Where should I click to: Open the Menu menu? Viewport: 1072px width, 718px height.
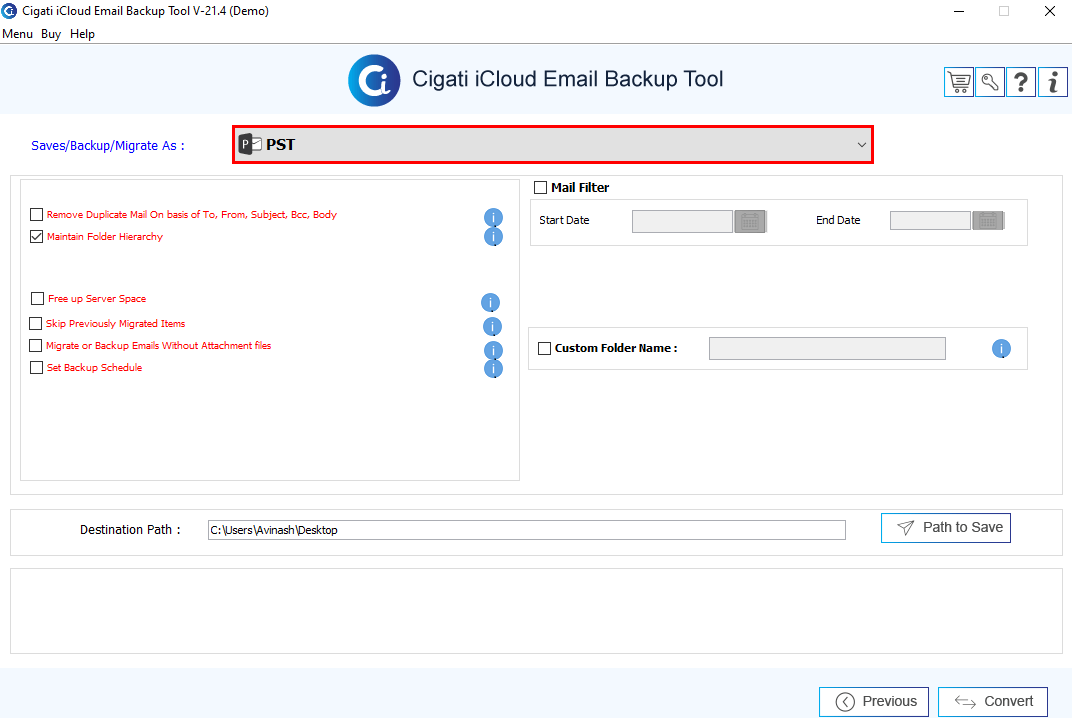pos(17,34)
